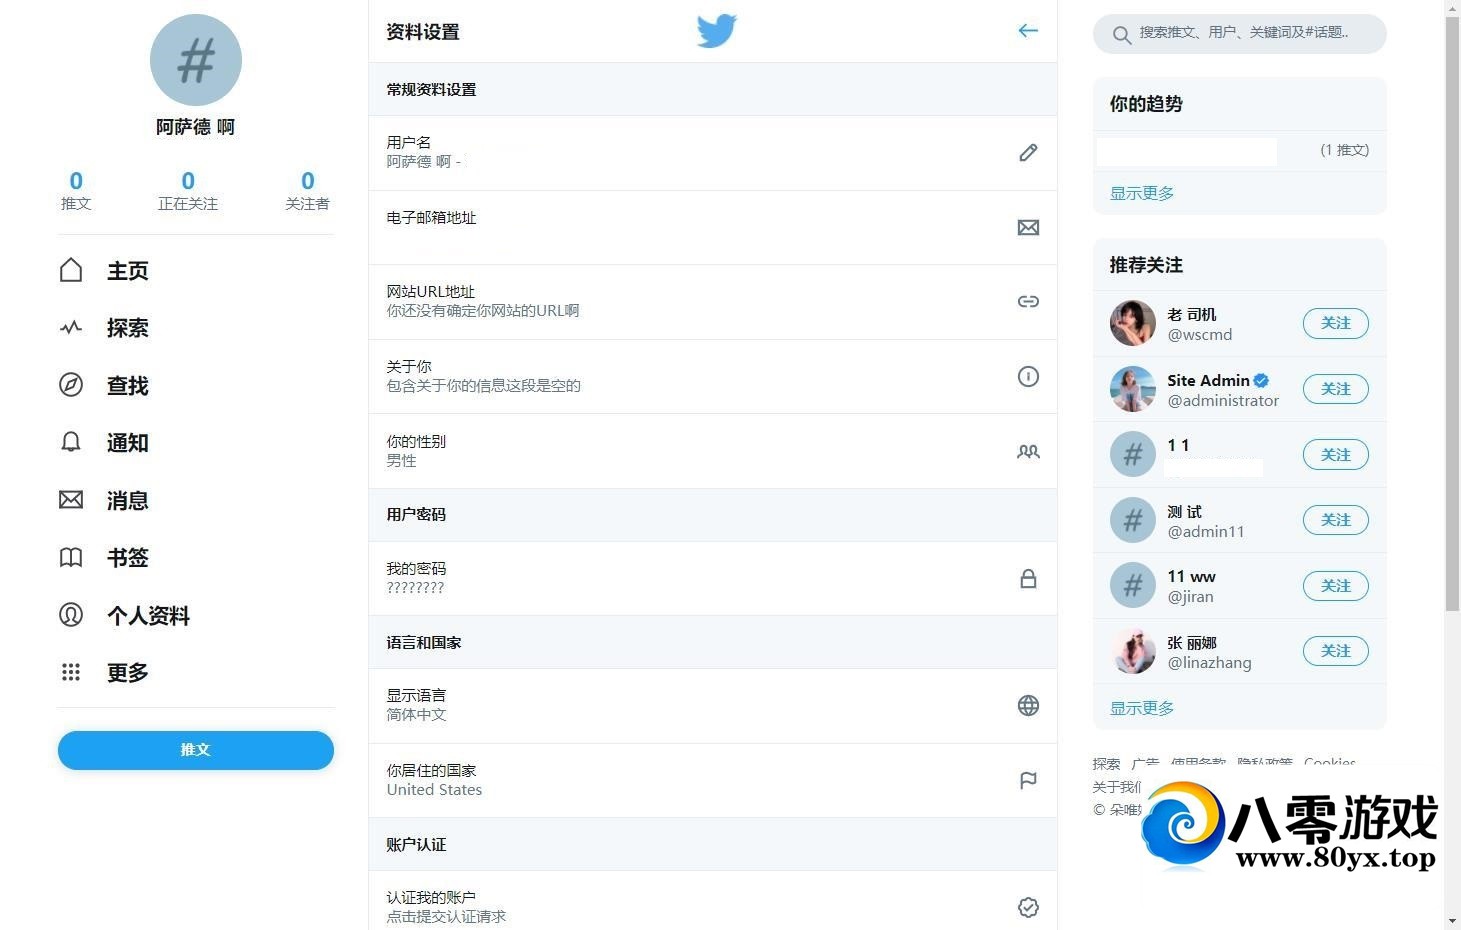Image resolution: width=1461 pixels, height=930 pixels.
Task: Click the avatar of 张 丽娜
Action: click(x=1133, y=651)
